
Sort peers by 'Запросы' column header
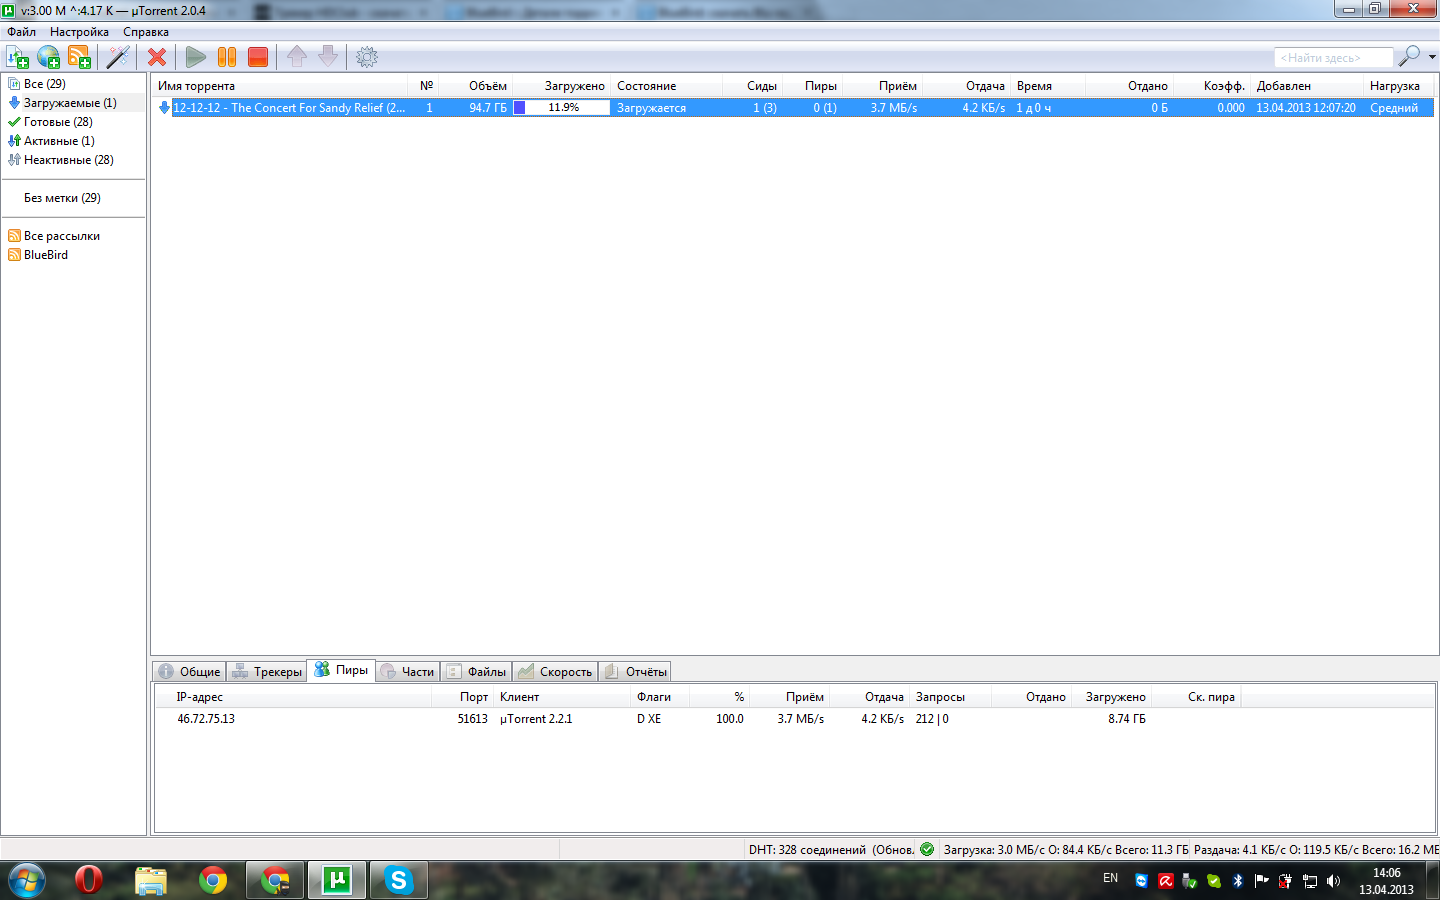point(950,697)
